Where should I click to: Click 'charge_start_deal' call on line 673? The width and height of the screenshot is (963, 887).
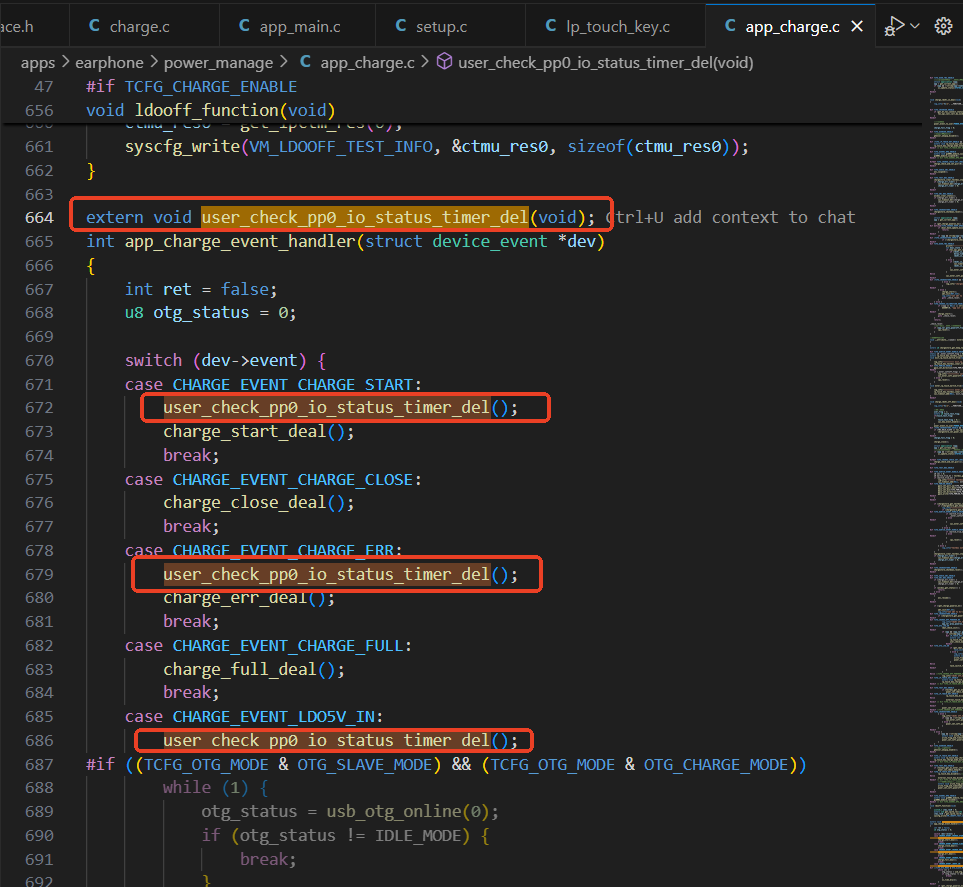click(244, 432)
